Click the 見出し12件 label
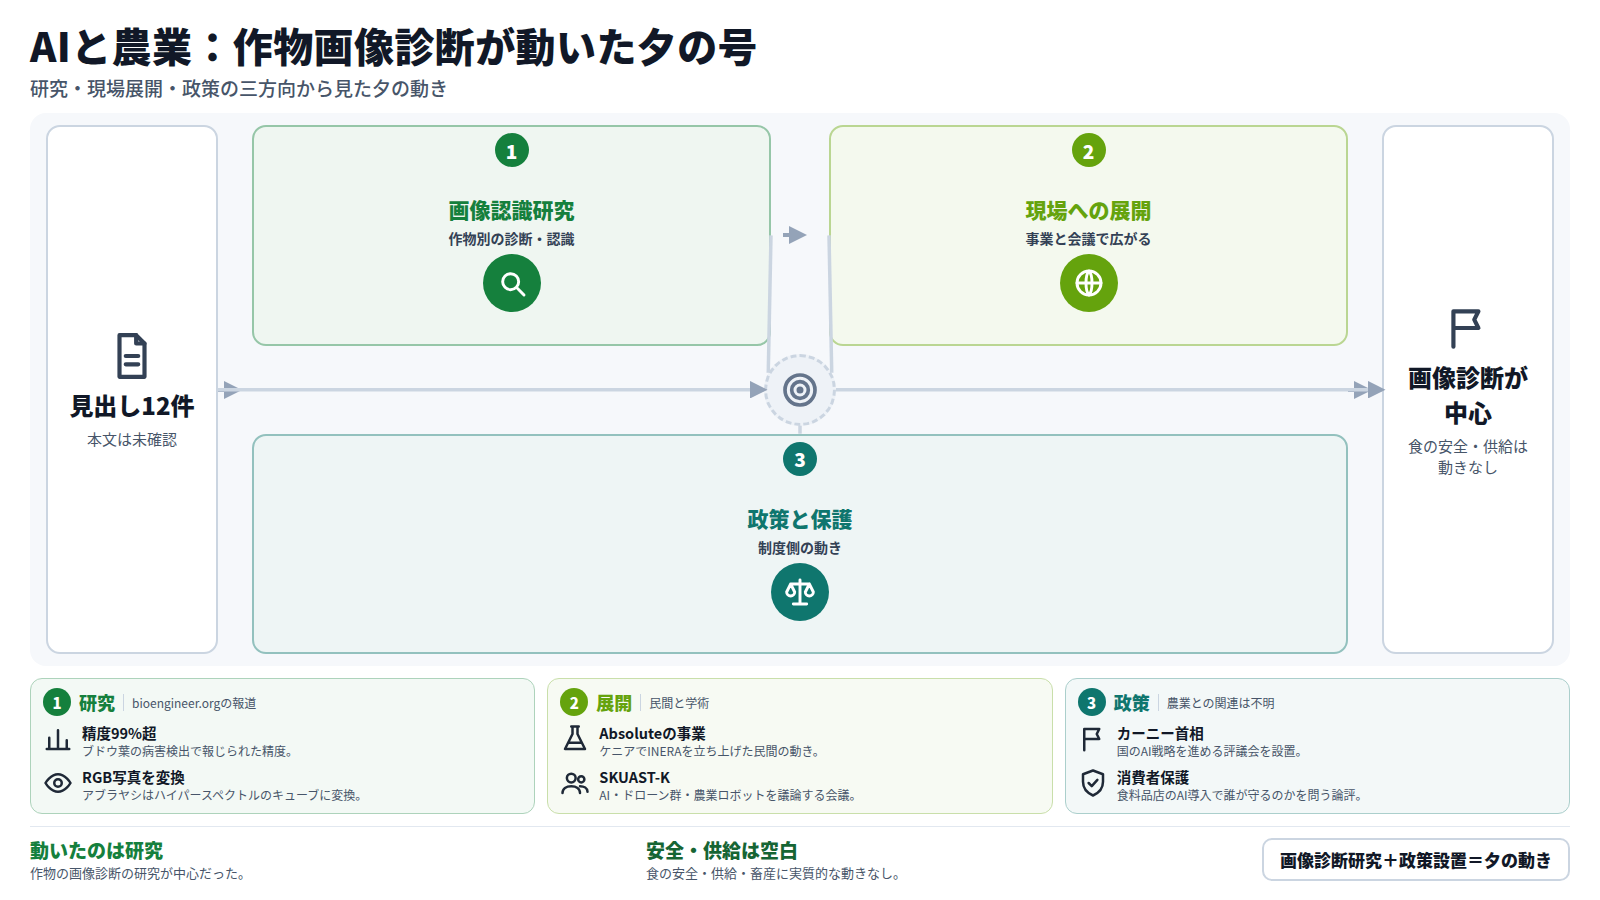This screenshot has height=900, width=1600. tap(132, 407)
